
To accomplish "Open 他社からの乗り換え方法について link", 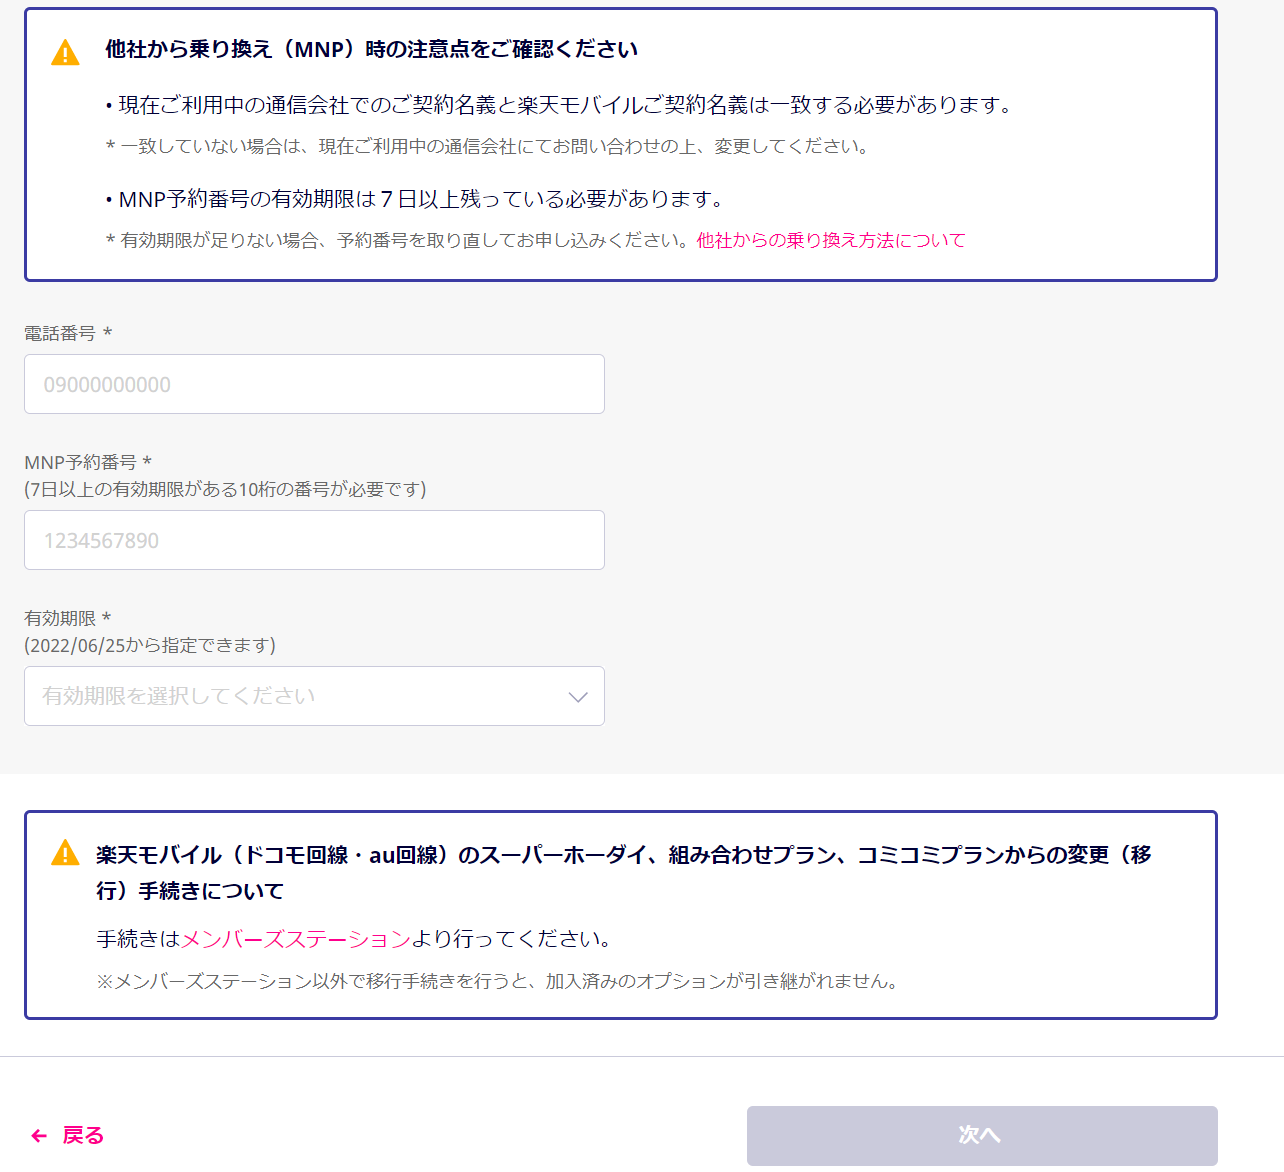I will (831, 240).
